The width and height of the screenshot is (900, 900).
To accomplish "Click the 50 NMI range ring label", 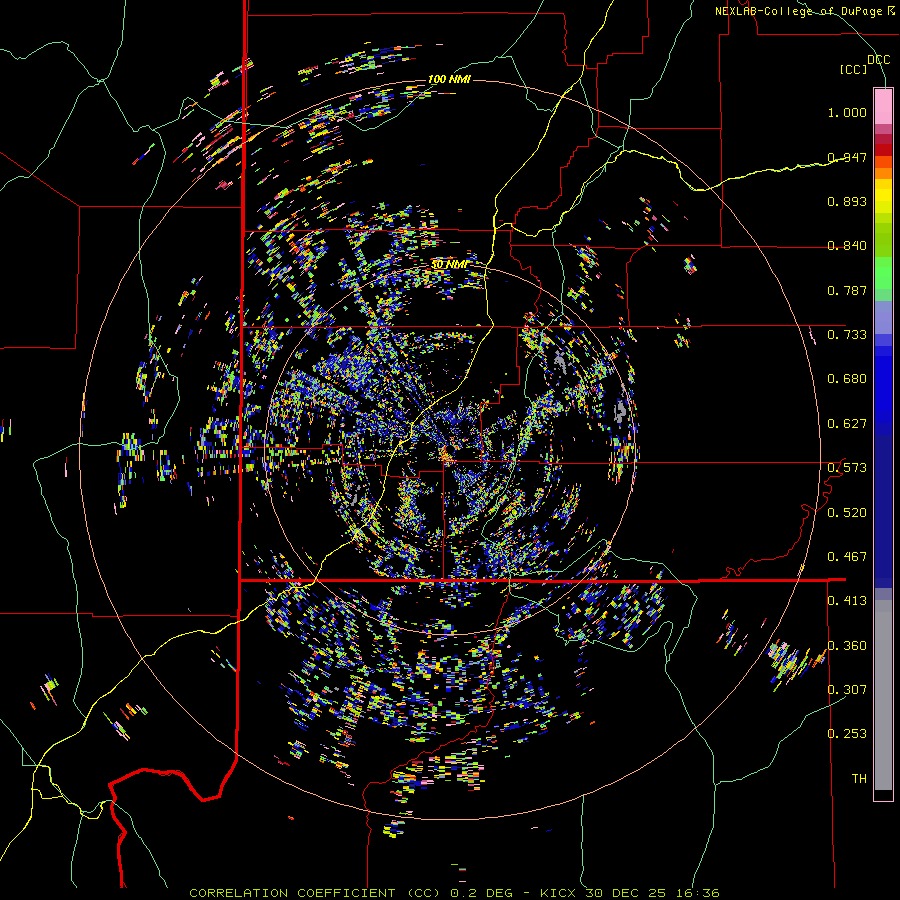I will [449, 265].
